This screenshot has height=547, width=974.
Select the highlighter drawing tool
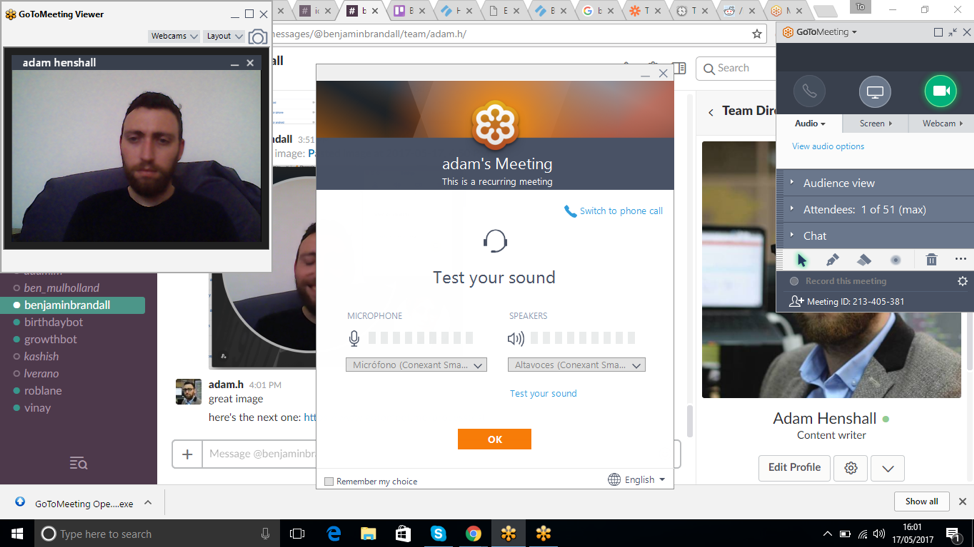click(864, 260)
